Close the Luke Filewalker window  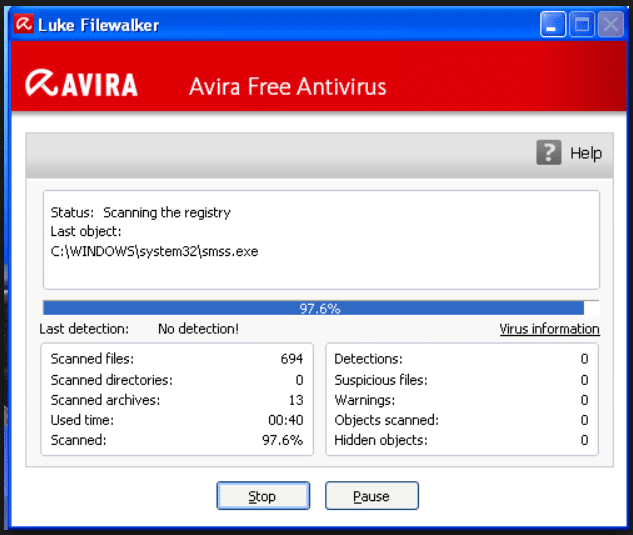(x=611, y=25)
